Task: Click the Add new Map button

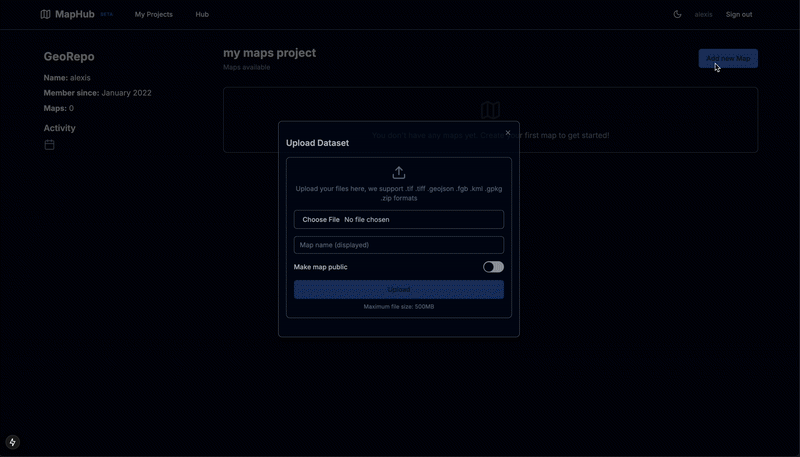Action: click(x=728, y=58)
